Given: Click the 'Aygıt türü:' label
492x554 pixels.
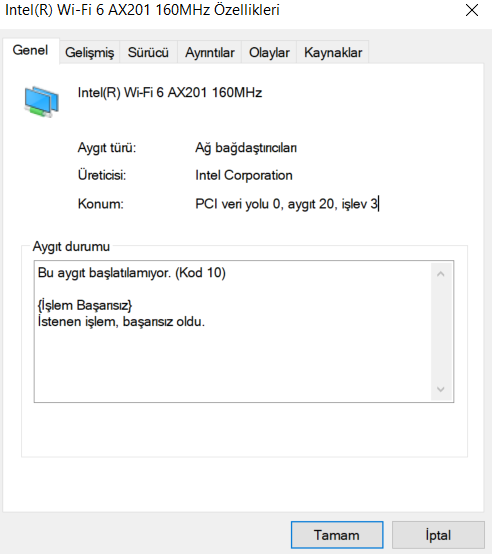Looking at the screenshot, I should [x=107, y=148].
